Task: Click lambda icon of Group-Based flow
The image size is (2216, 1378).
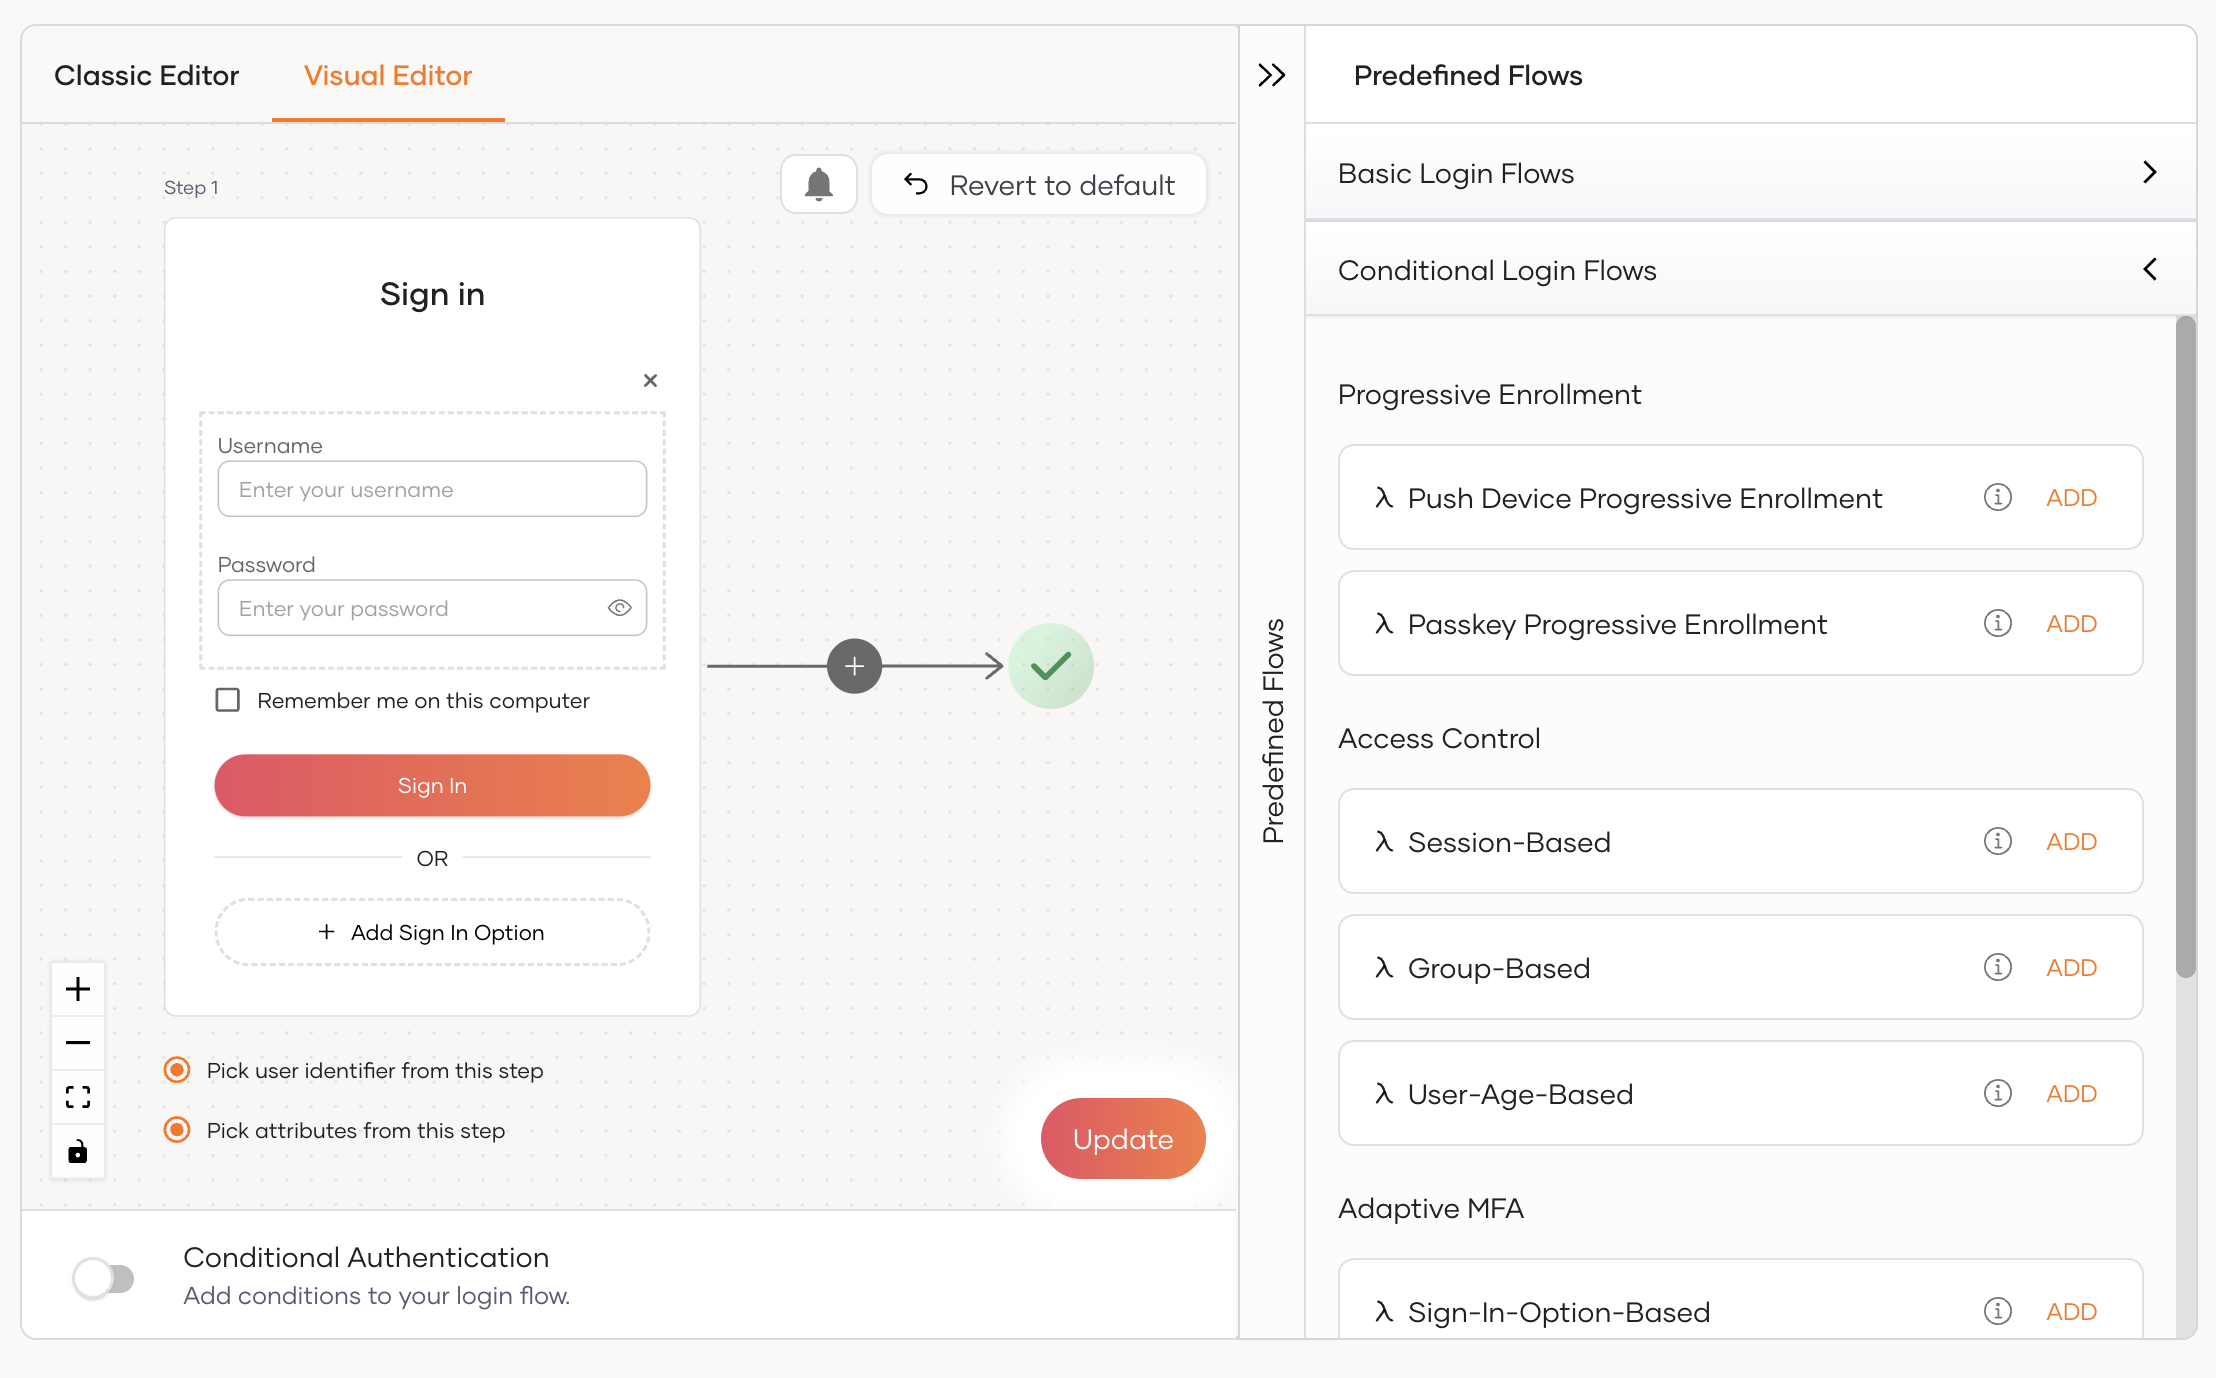Action: coord(1384,968)
